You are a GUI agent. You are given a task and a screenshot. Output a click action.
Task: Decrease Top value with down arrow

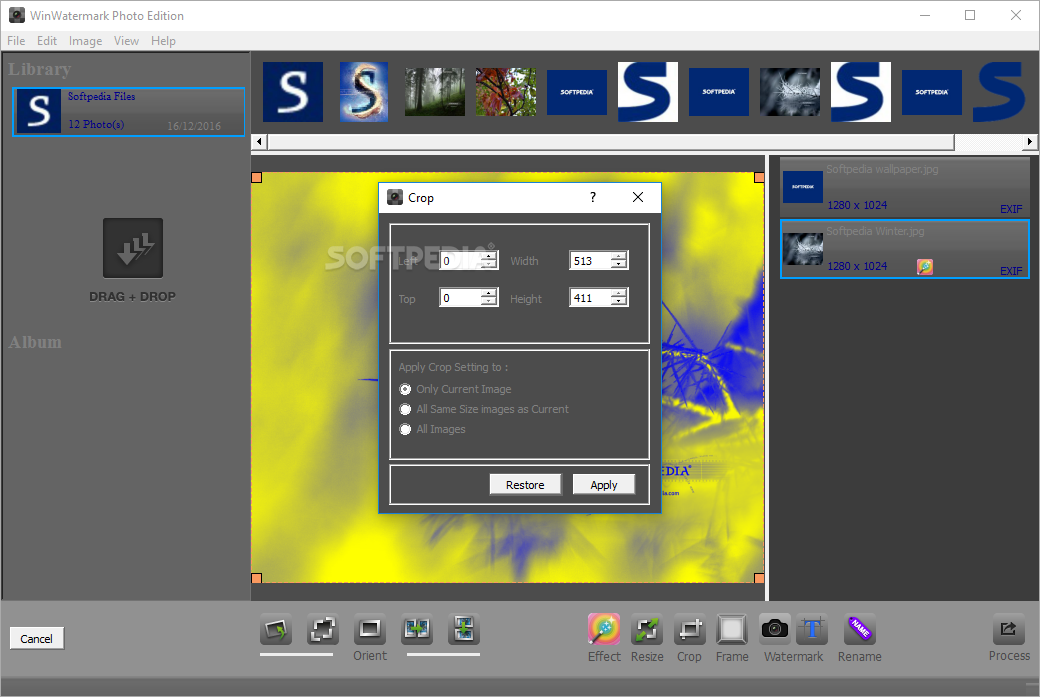[x=489, y=302]
